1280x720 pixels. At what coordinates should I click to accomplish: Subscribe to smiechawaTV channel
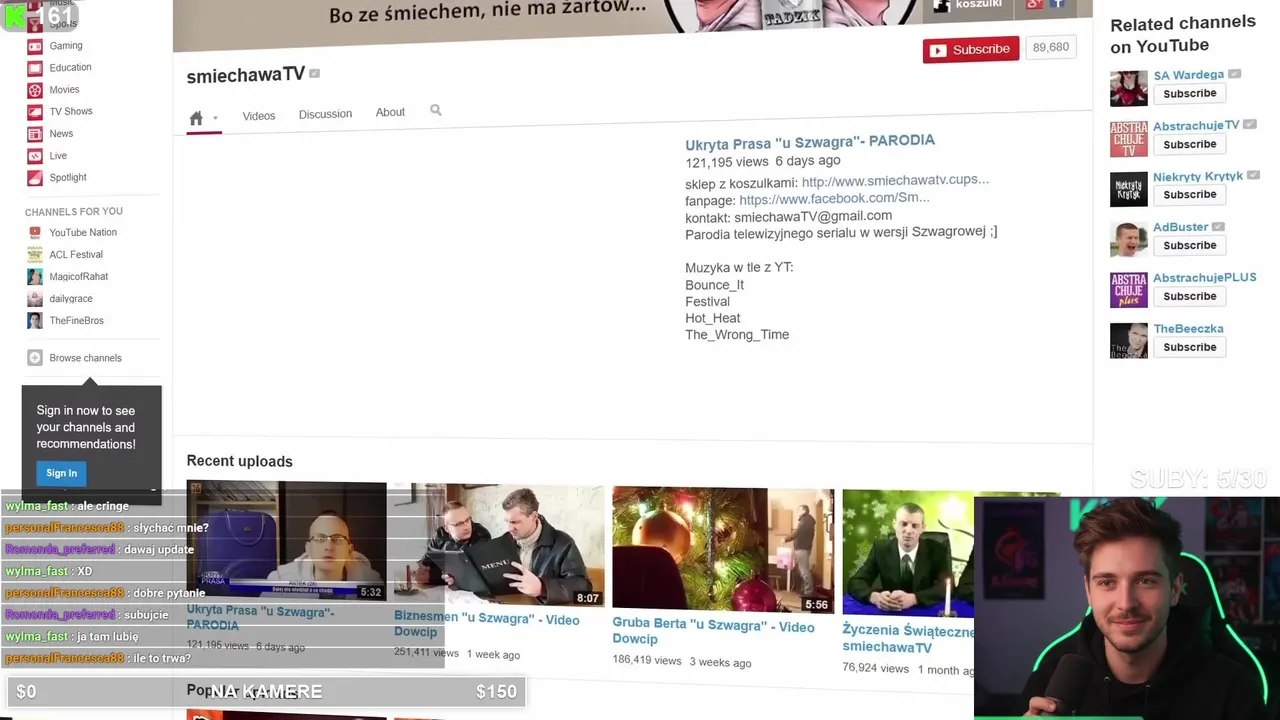pos(971,50)
